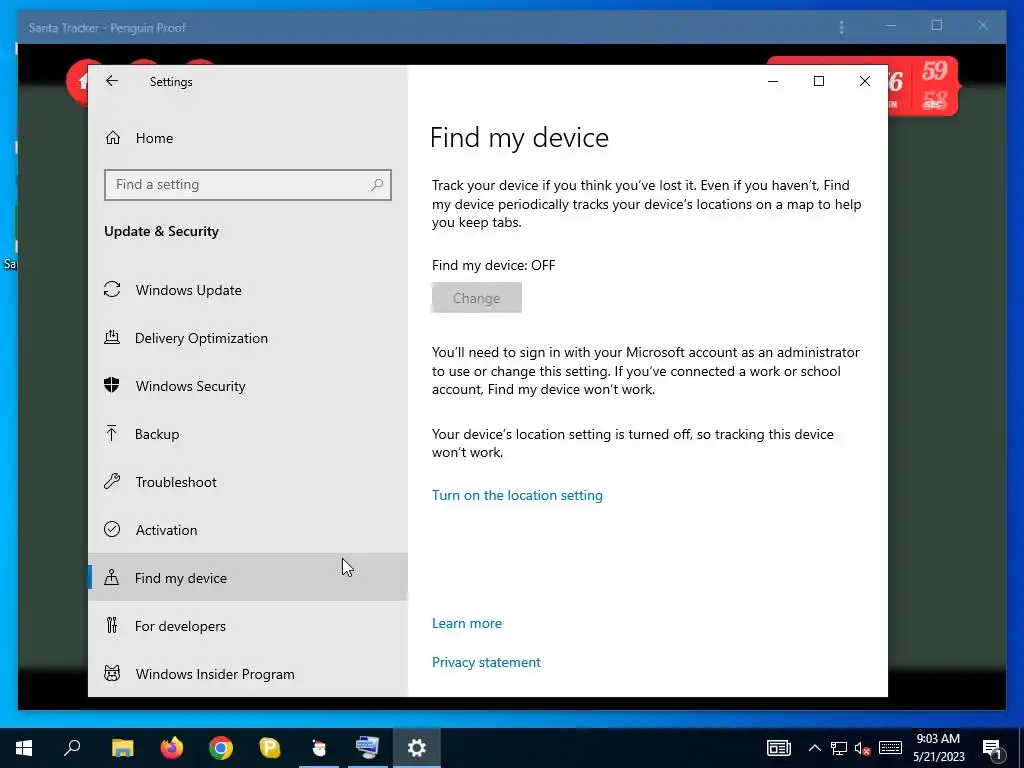Open touch keyboard tray icon
1024x768 pixels.
pyautogui.click(x=890, y=748)
